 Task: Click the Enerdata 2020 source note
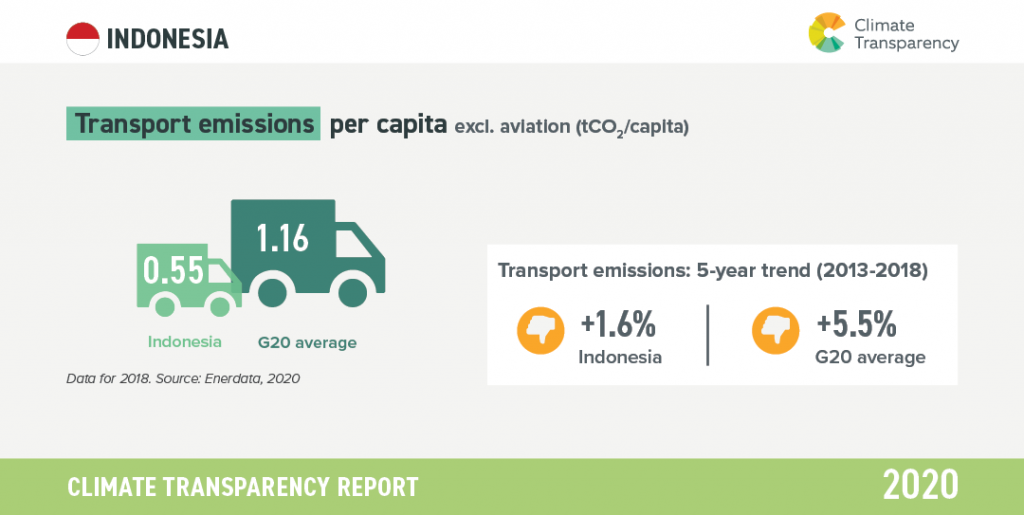[184, 379]
